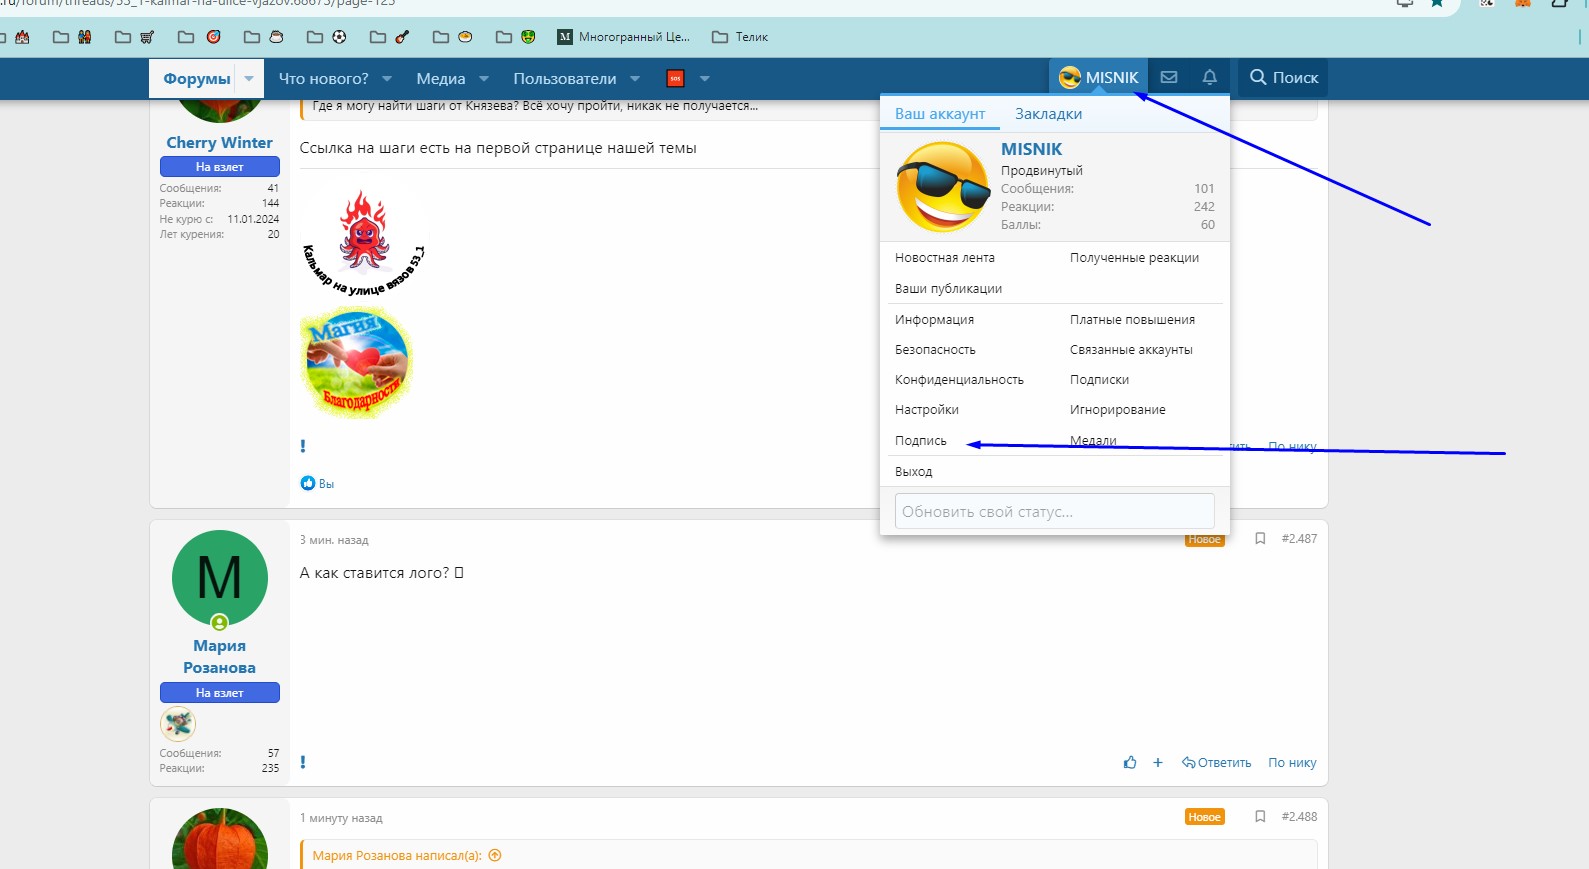Click the like reaction icon beside Вы
The image size is (1589, 869).
coord(308,483)
